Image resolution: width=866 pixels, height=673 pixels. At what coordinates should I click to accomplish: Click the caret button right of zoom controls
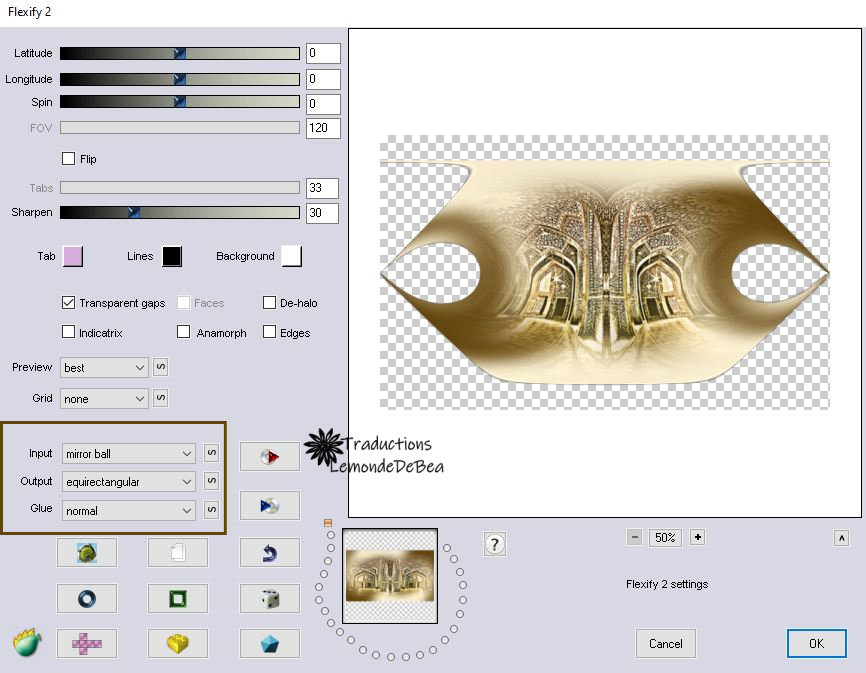coord(841,538)
